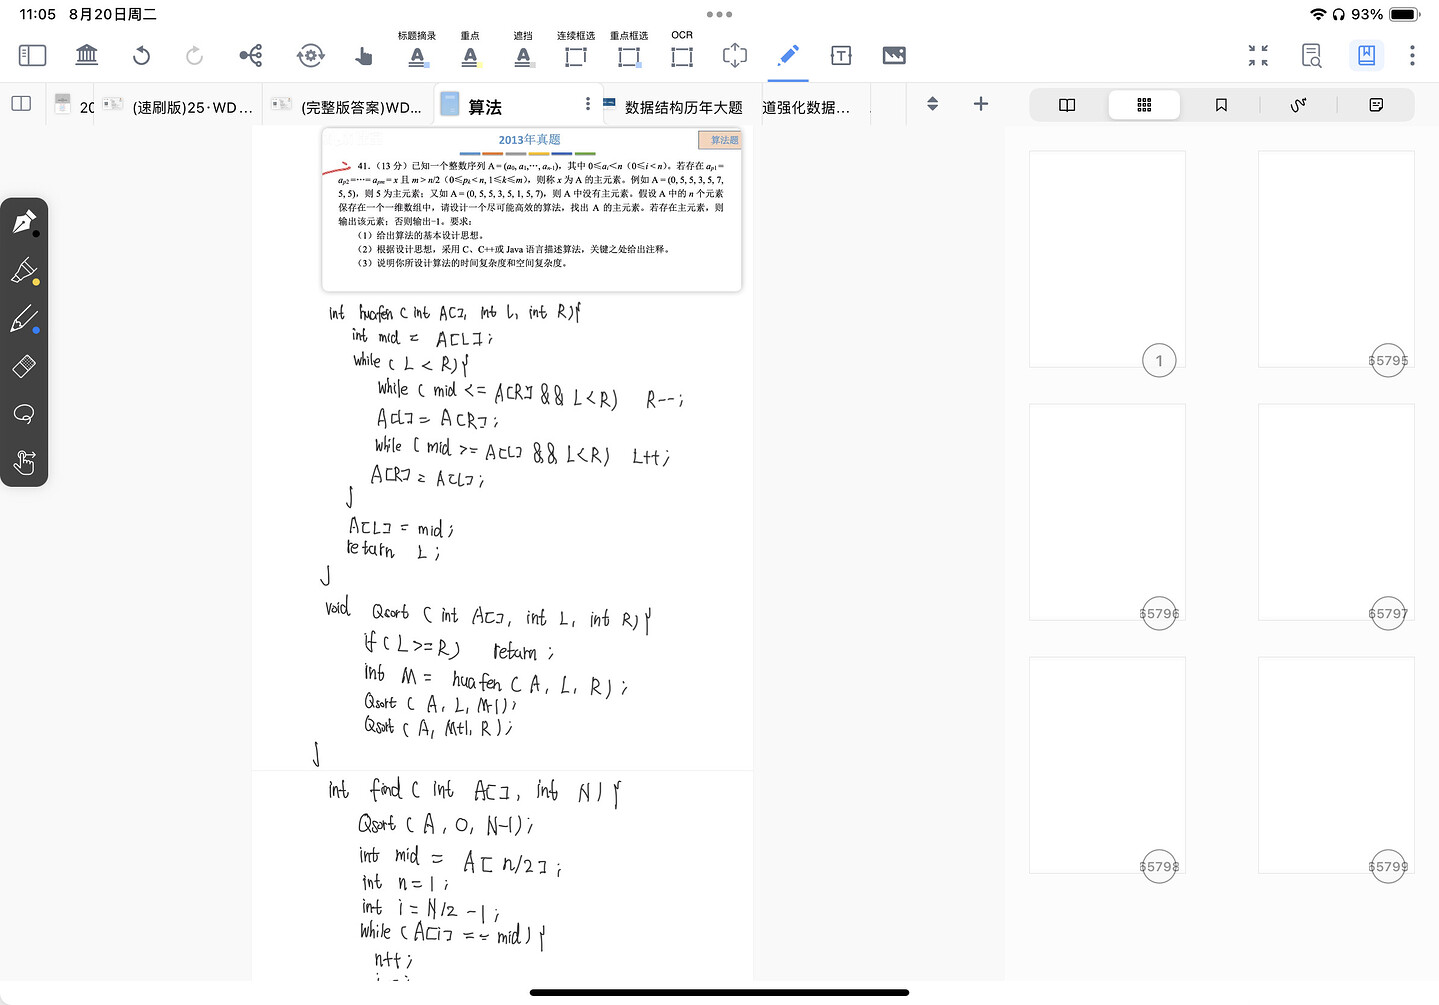Screen dimensions: 1439x1005
Task: Select the lasso selection tool
Action: point(24,413)
